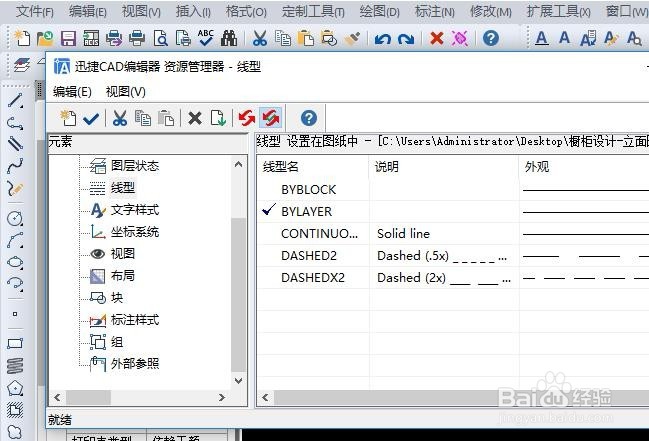Viewport: 649px width, 441px height.
Task: Open the 格式(O) menu
Action: point(246,12)
